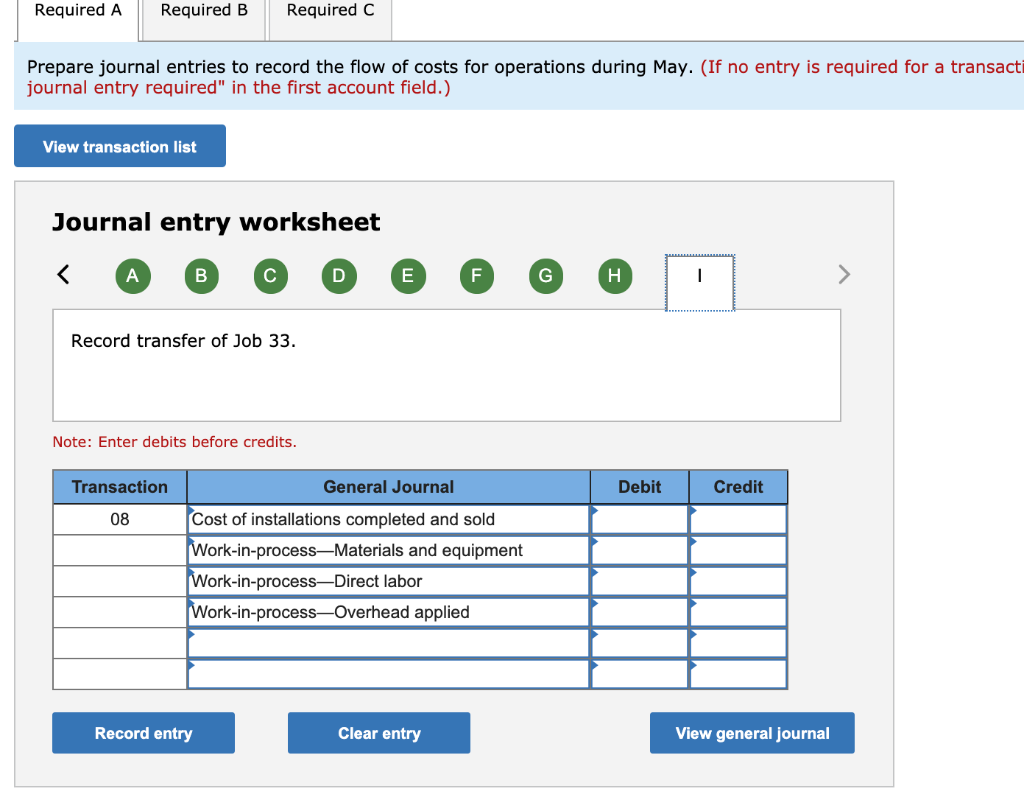
Task: Go back using the left navigation chevron
Action: (63, 274)
